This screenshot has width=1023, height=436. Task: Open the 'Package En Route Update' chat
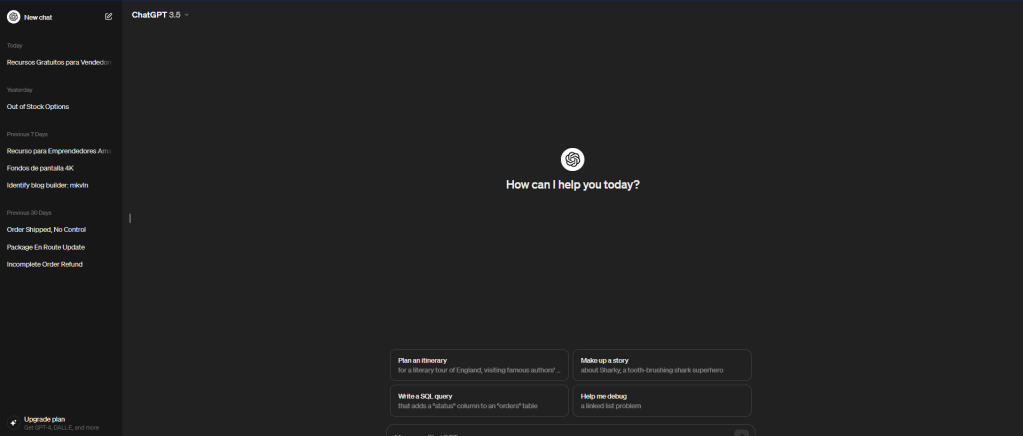[x=45, y=247]
